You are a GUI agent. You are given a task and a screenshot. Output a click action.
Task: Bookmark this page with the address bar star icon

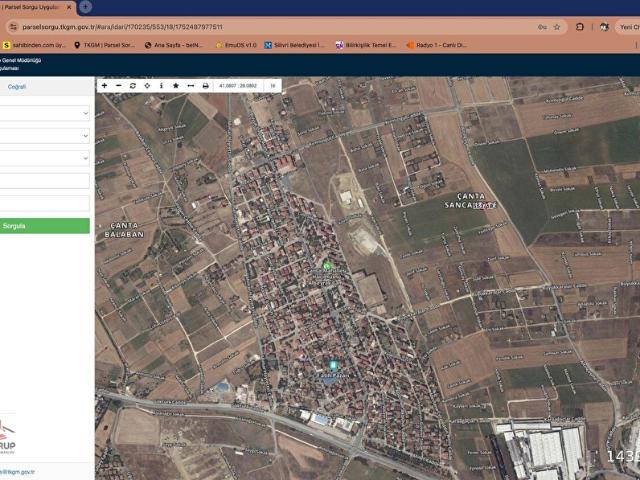pyautogui.click(x=557, y=27)
